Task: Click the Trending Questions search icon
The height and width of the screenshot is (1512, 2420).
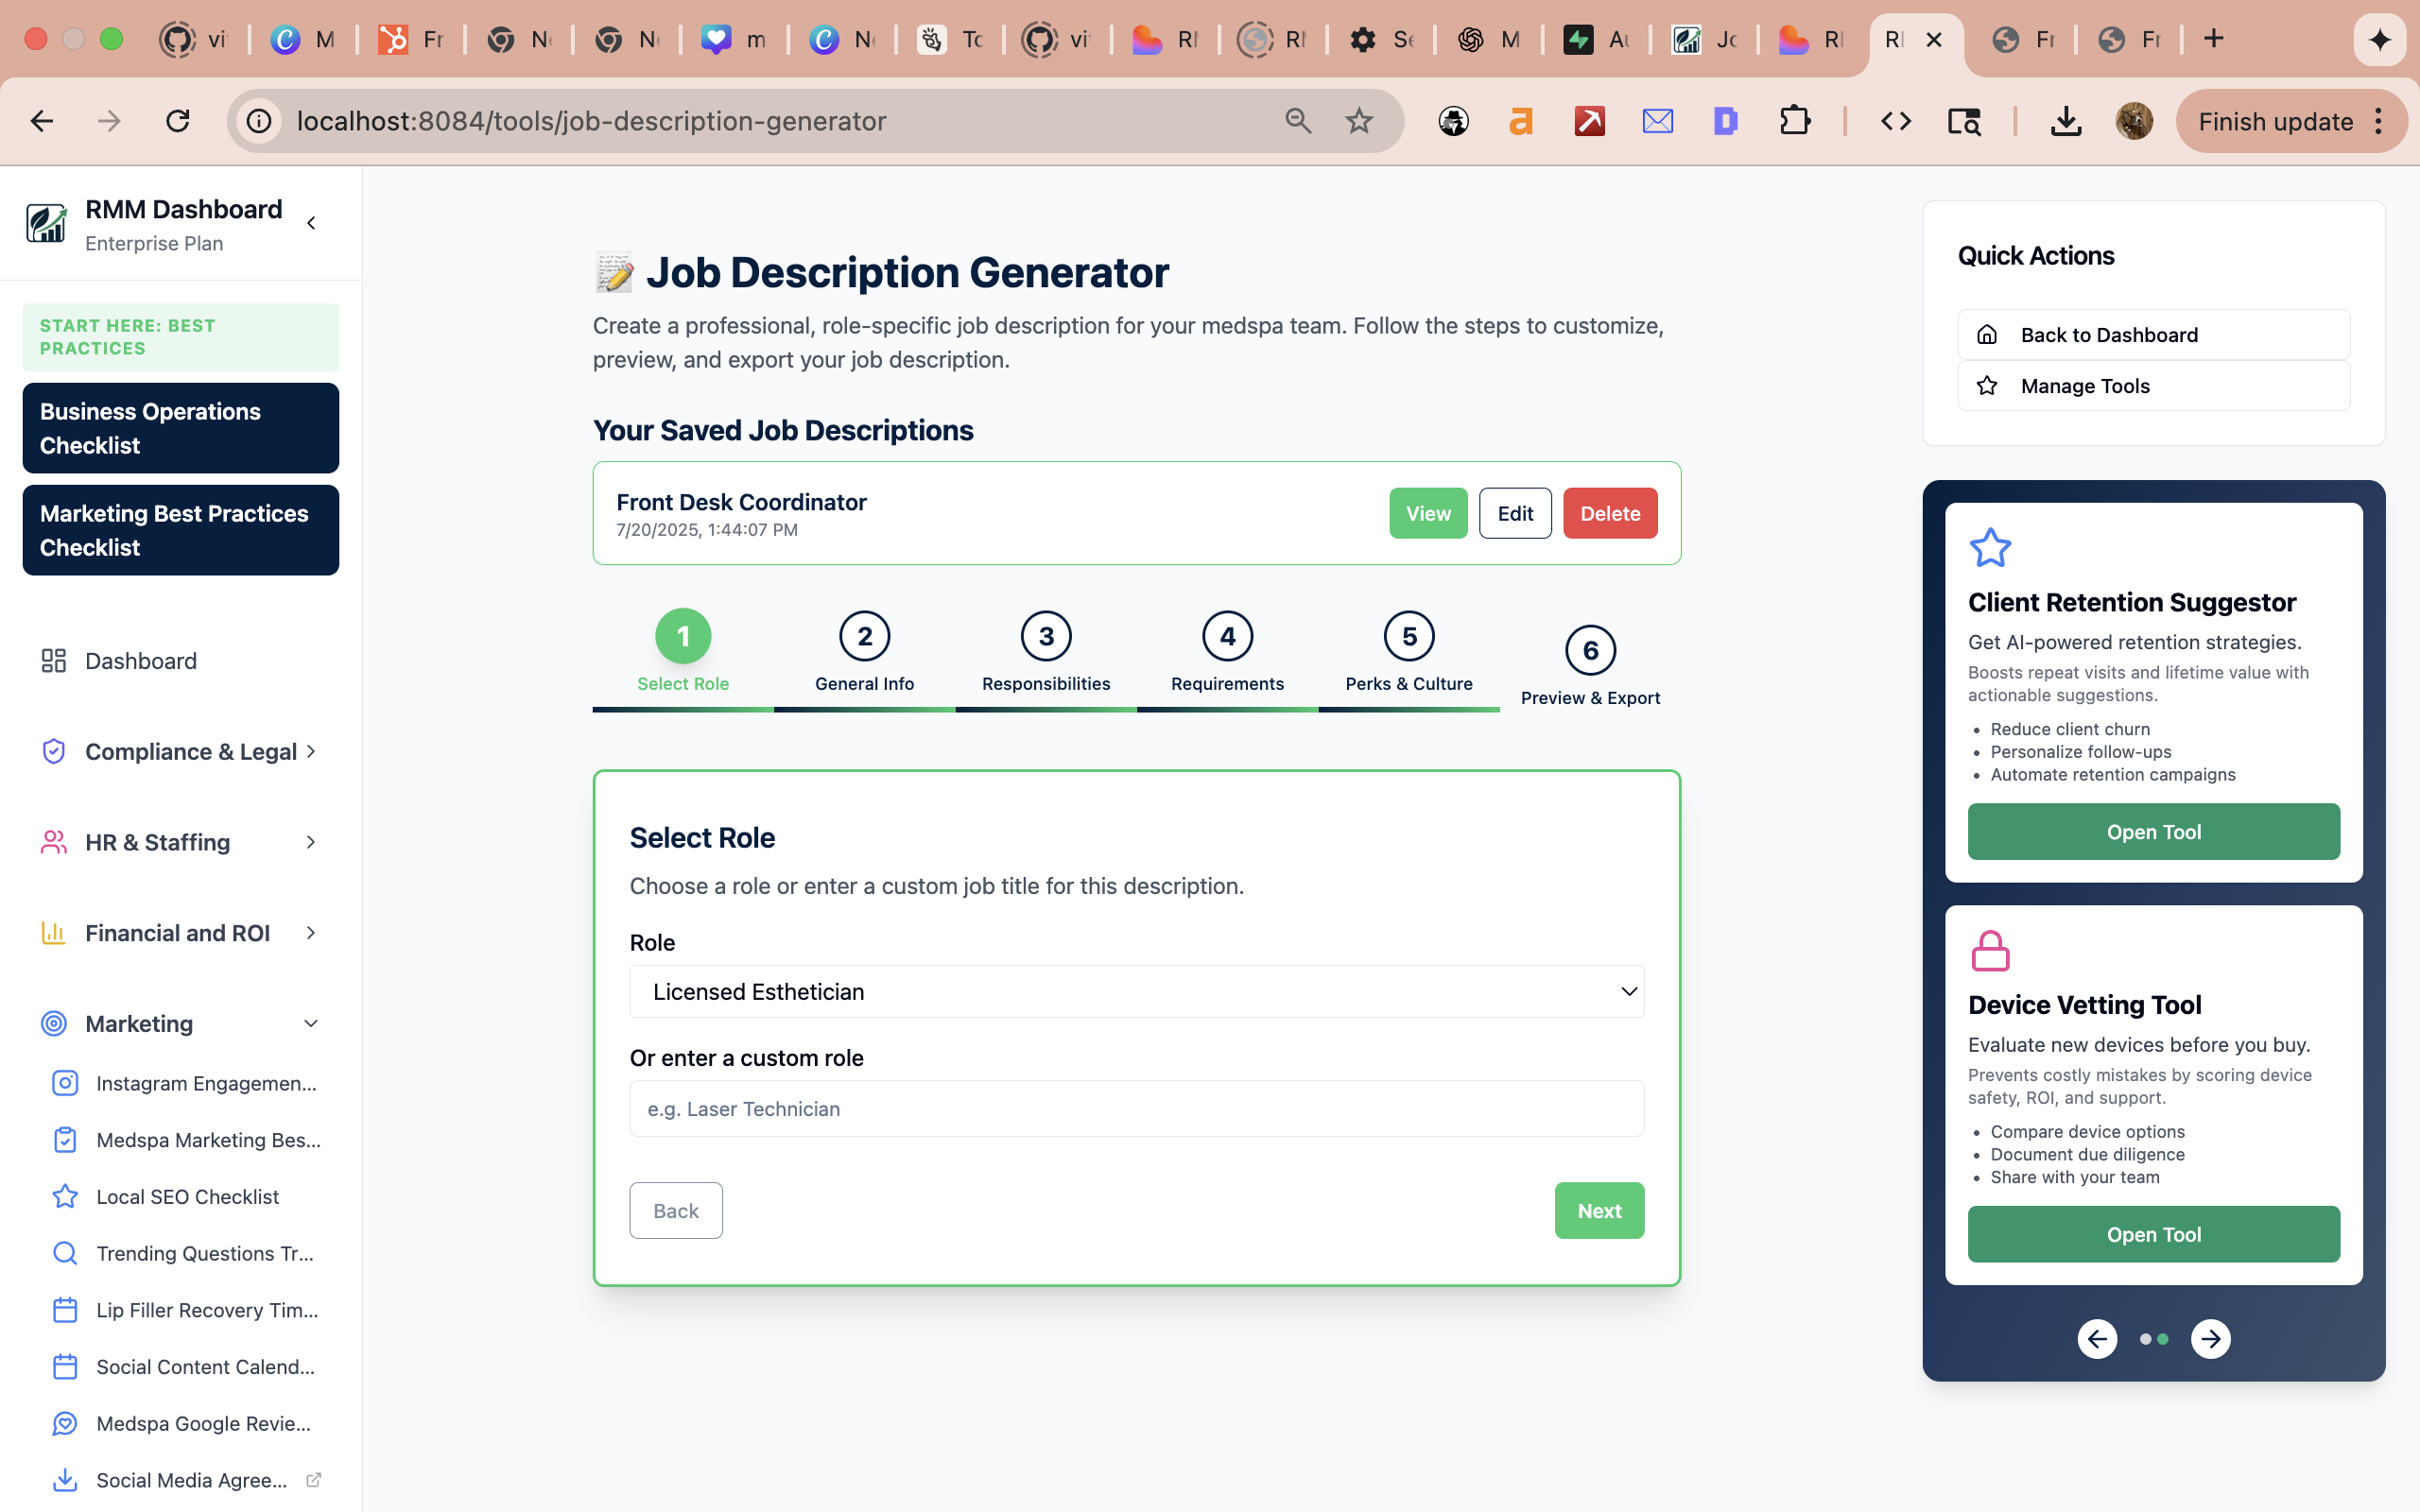Action: pos(65,1253)
